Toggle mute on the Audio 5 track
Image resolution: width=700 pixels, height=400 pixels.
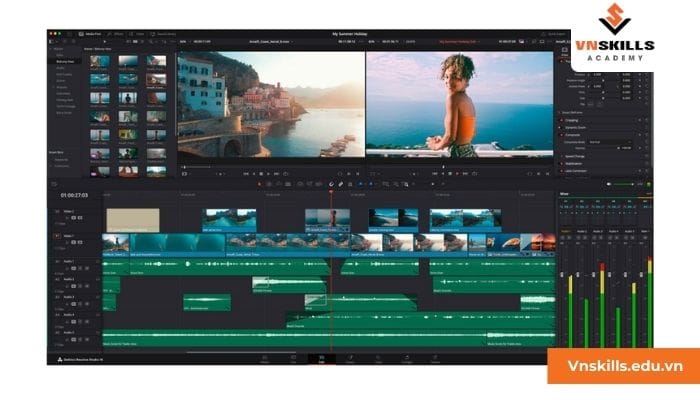click(87, 340)
